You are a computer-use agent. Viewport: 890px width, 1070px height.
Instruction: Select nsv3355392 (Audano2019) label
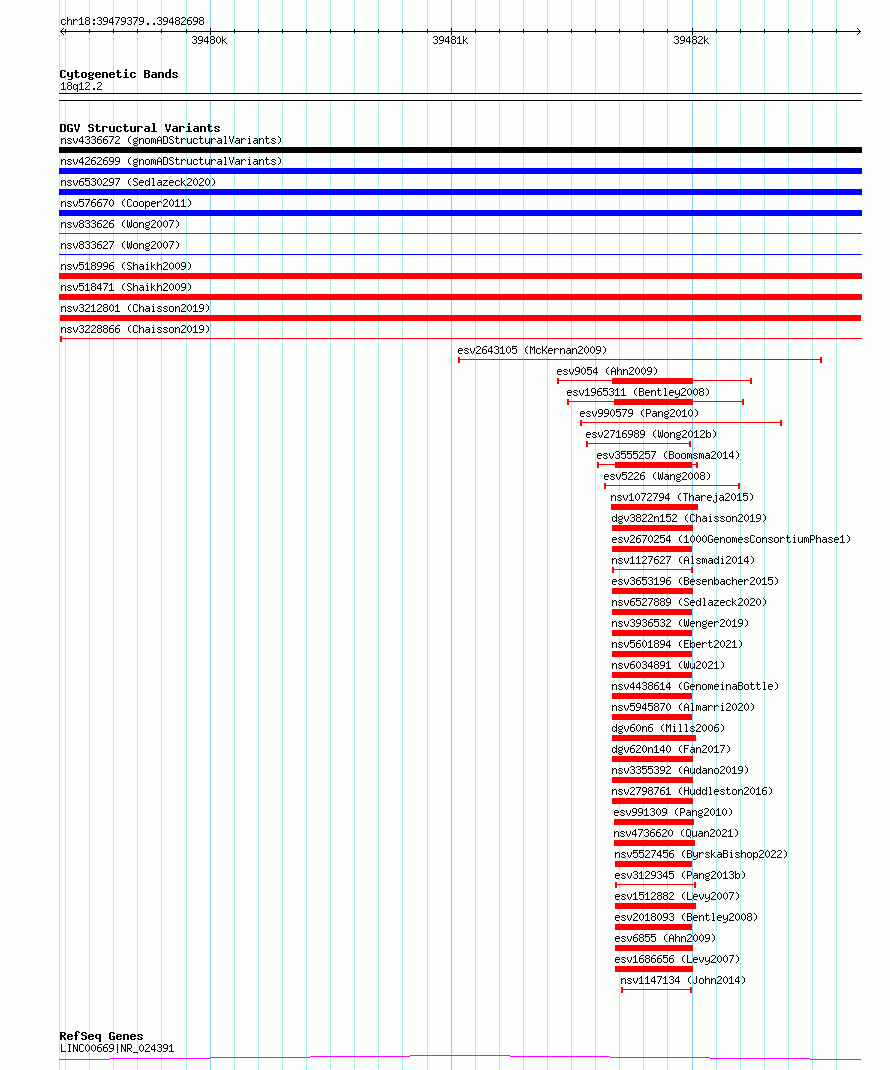click(x=680, y=770)
